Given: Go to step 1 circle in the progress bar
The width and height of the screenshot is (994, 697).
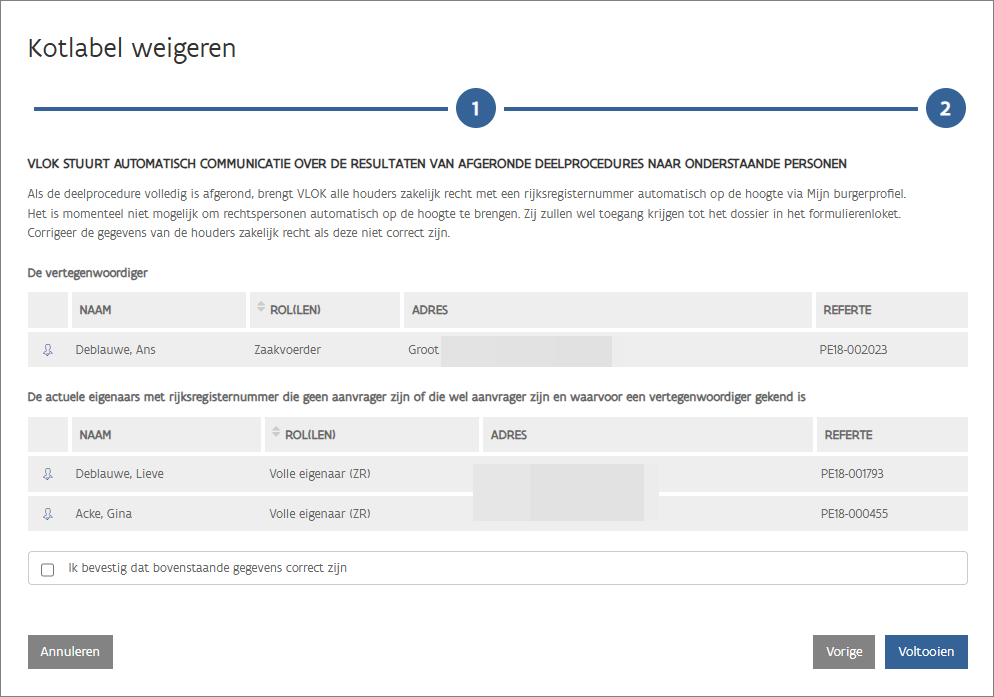Looking at the screenshot, I should pyautogui.click(x=476, y=108).
